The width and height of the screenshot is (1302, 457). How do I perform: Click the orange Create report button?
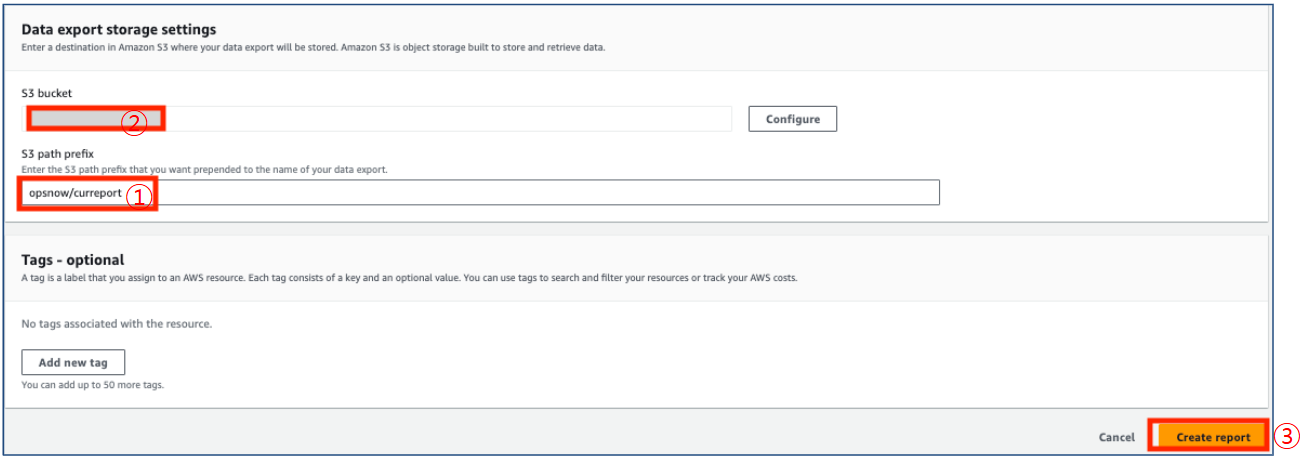coord(1212,437)
